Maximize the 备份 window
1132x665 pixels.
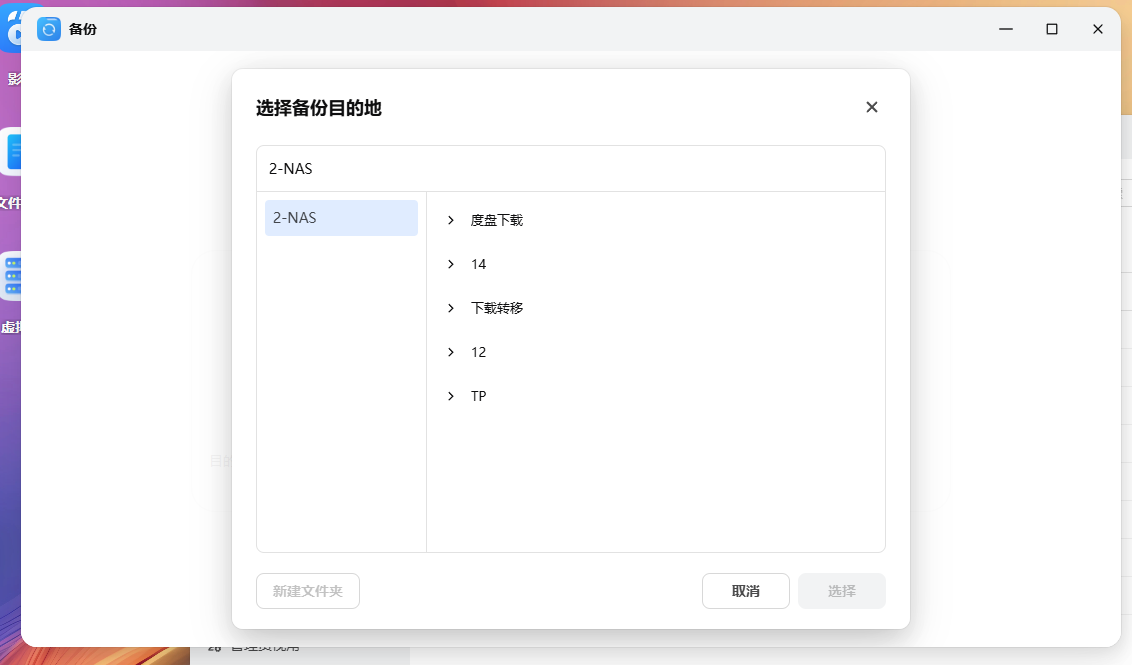1052,29
